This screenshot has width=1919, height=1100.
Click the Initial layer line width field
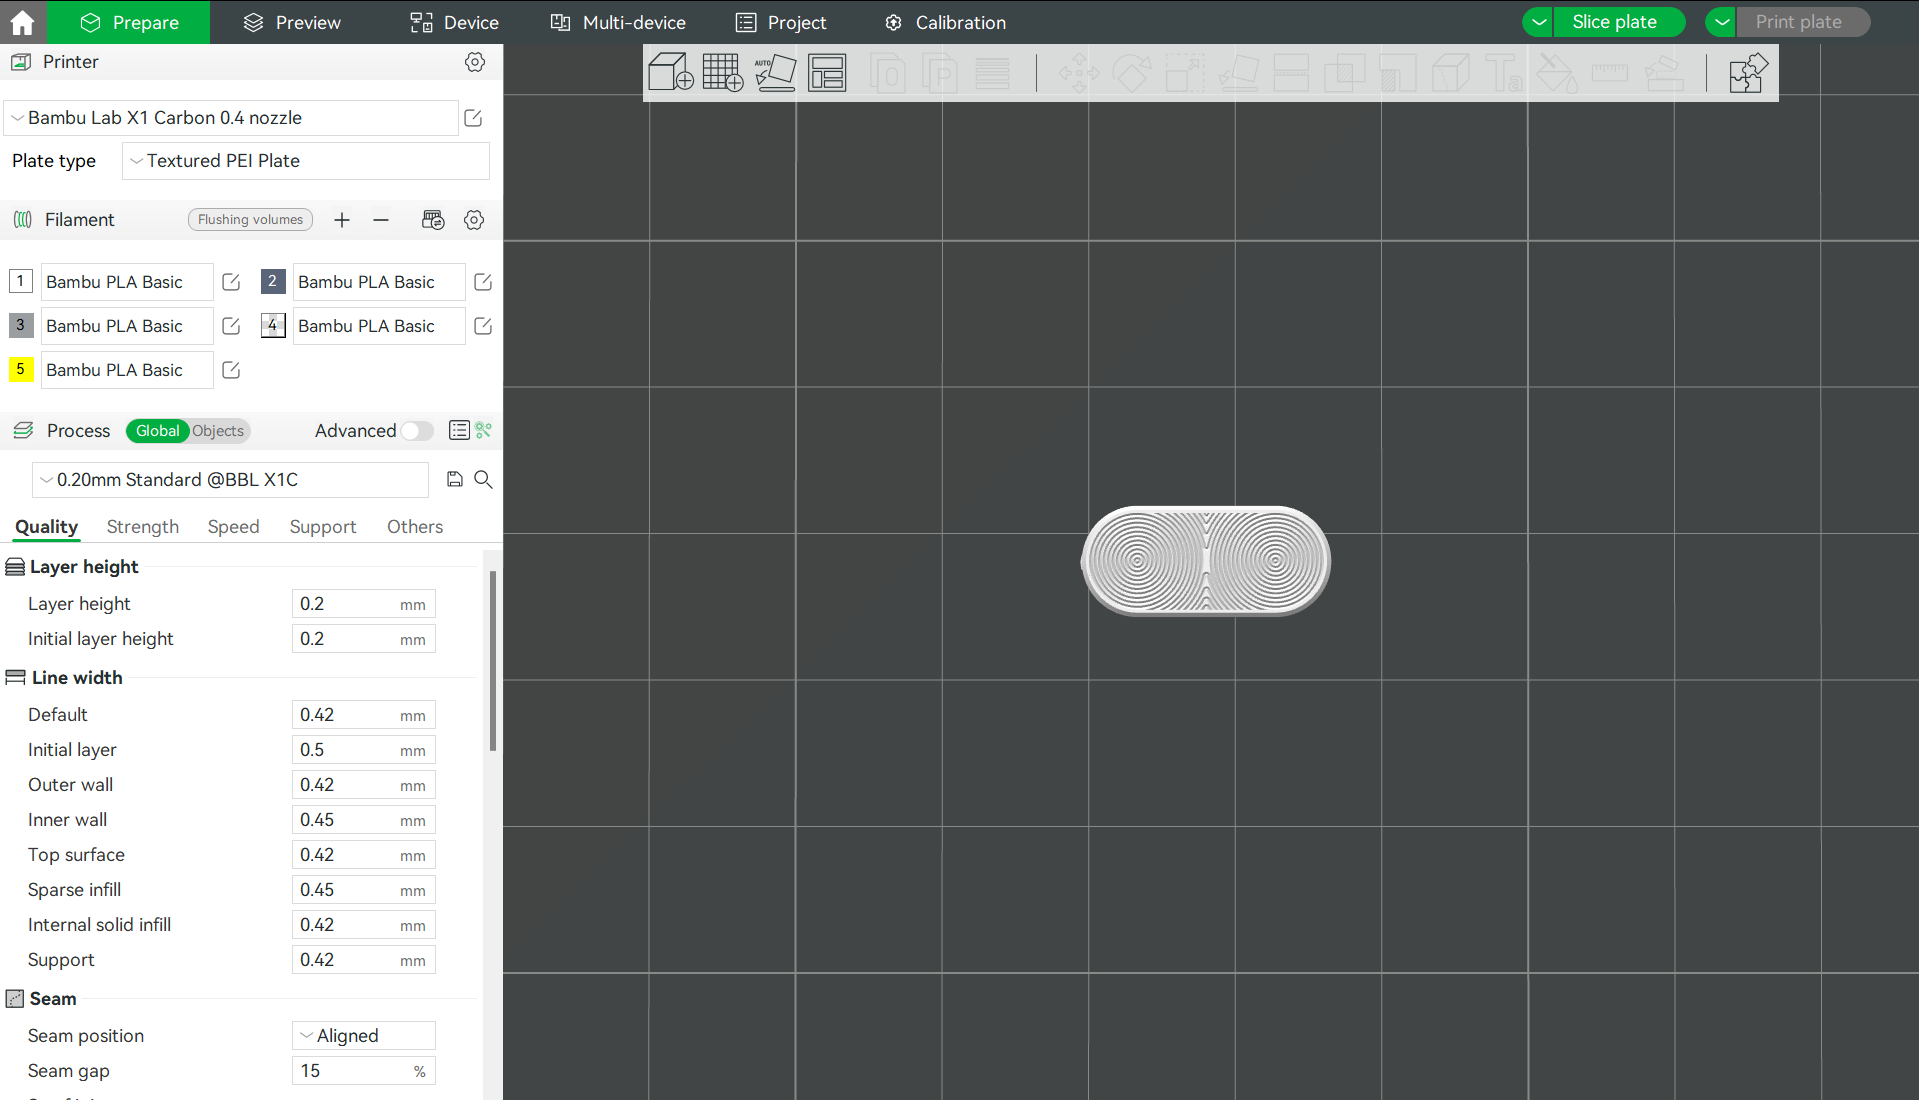pyautogui.click(x=364, y=750)
